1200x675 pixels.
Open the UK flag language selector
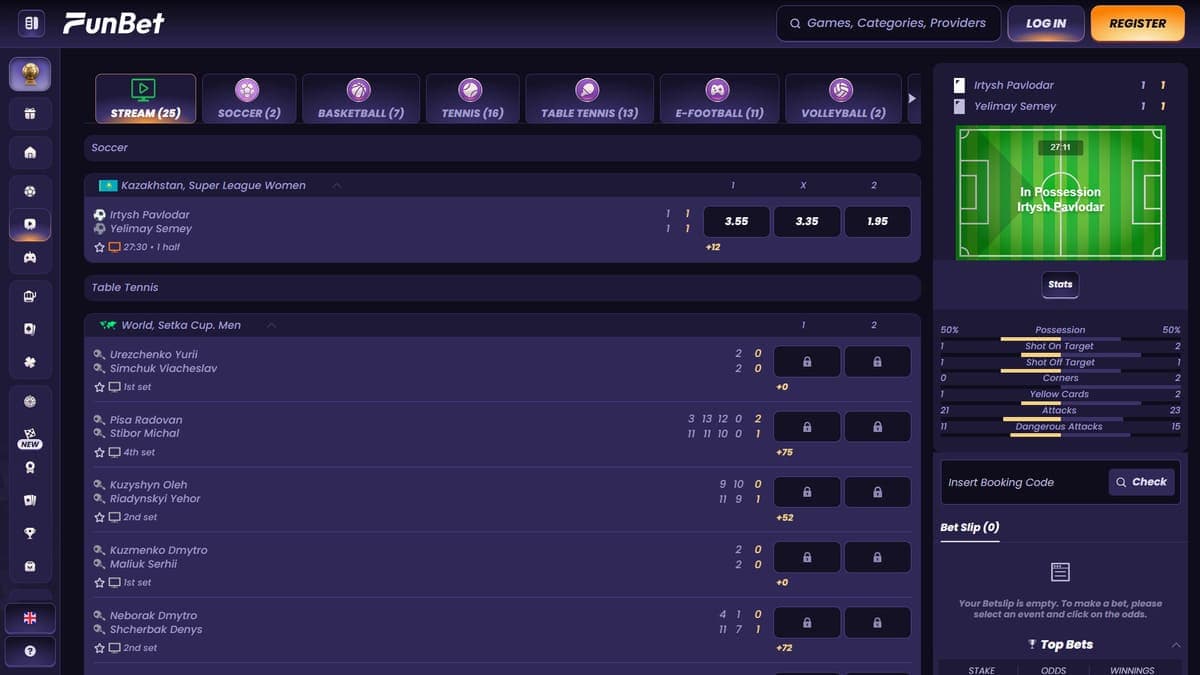[x=30, y=618]
